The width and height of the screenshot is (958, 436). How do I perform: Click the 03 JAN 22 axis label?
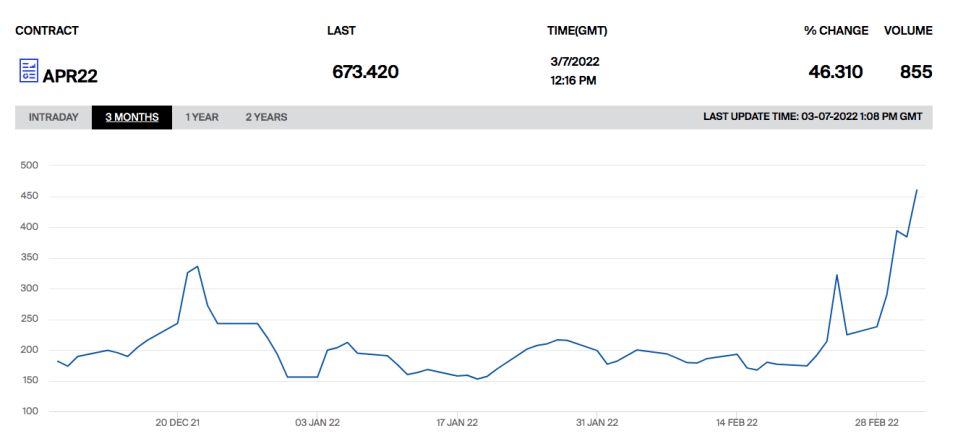tap(317, 423)
